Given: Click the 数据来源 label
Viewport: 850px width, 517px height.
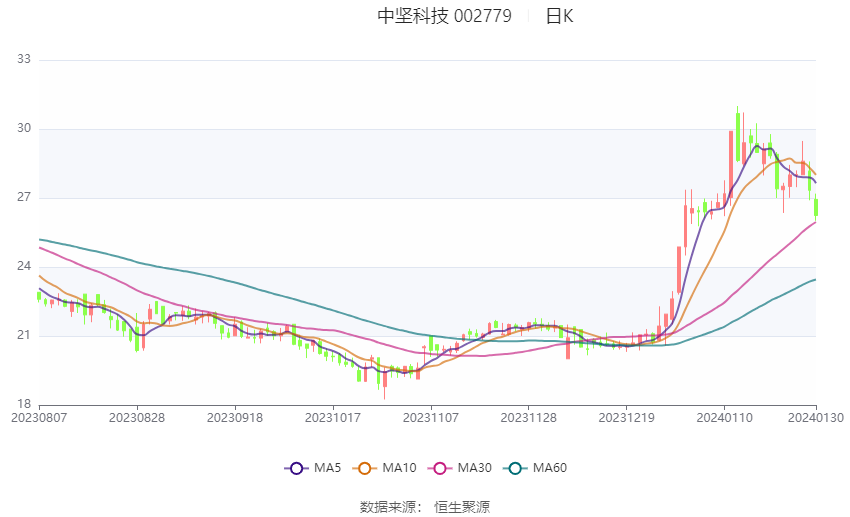Looking at the screenshot, I should click(388, 507).
